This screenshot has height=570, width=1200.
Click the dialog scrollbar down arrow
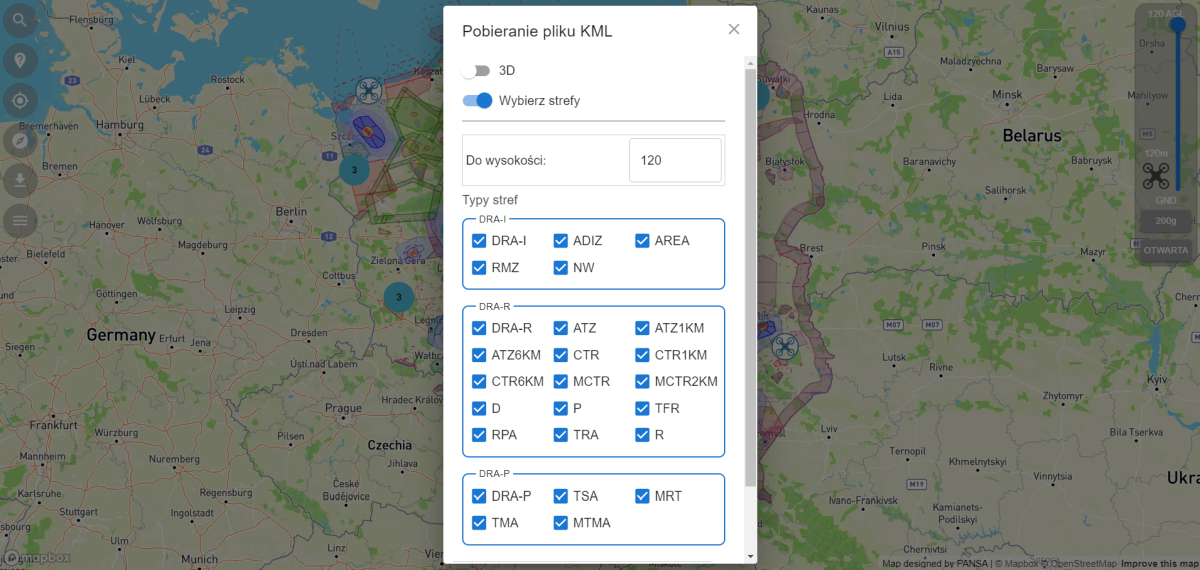pos(751,556)
